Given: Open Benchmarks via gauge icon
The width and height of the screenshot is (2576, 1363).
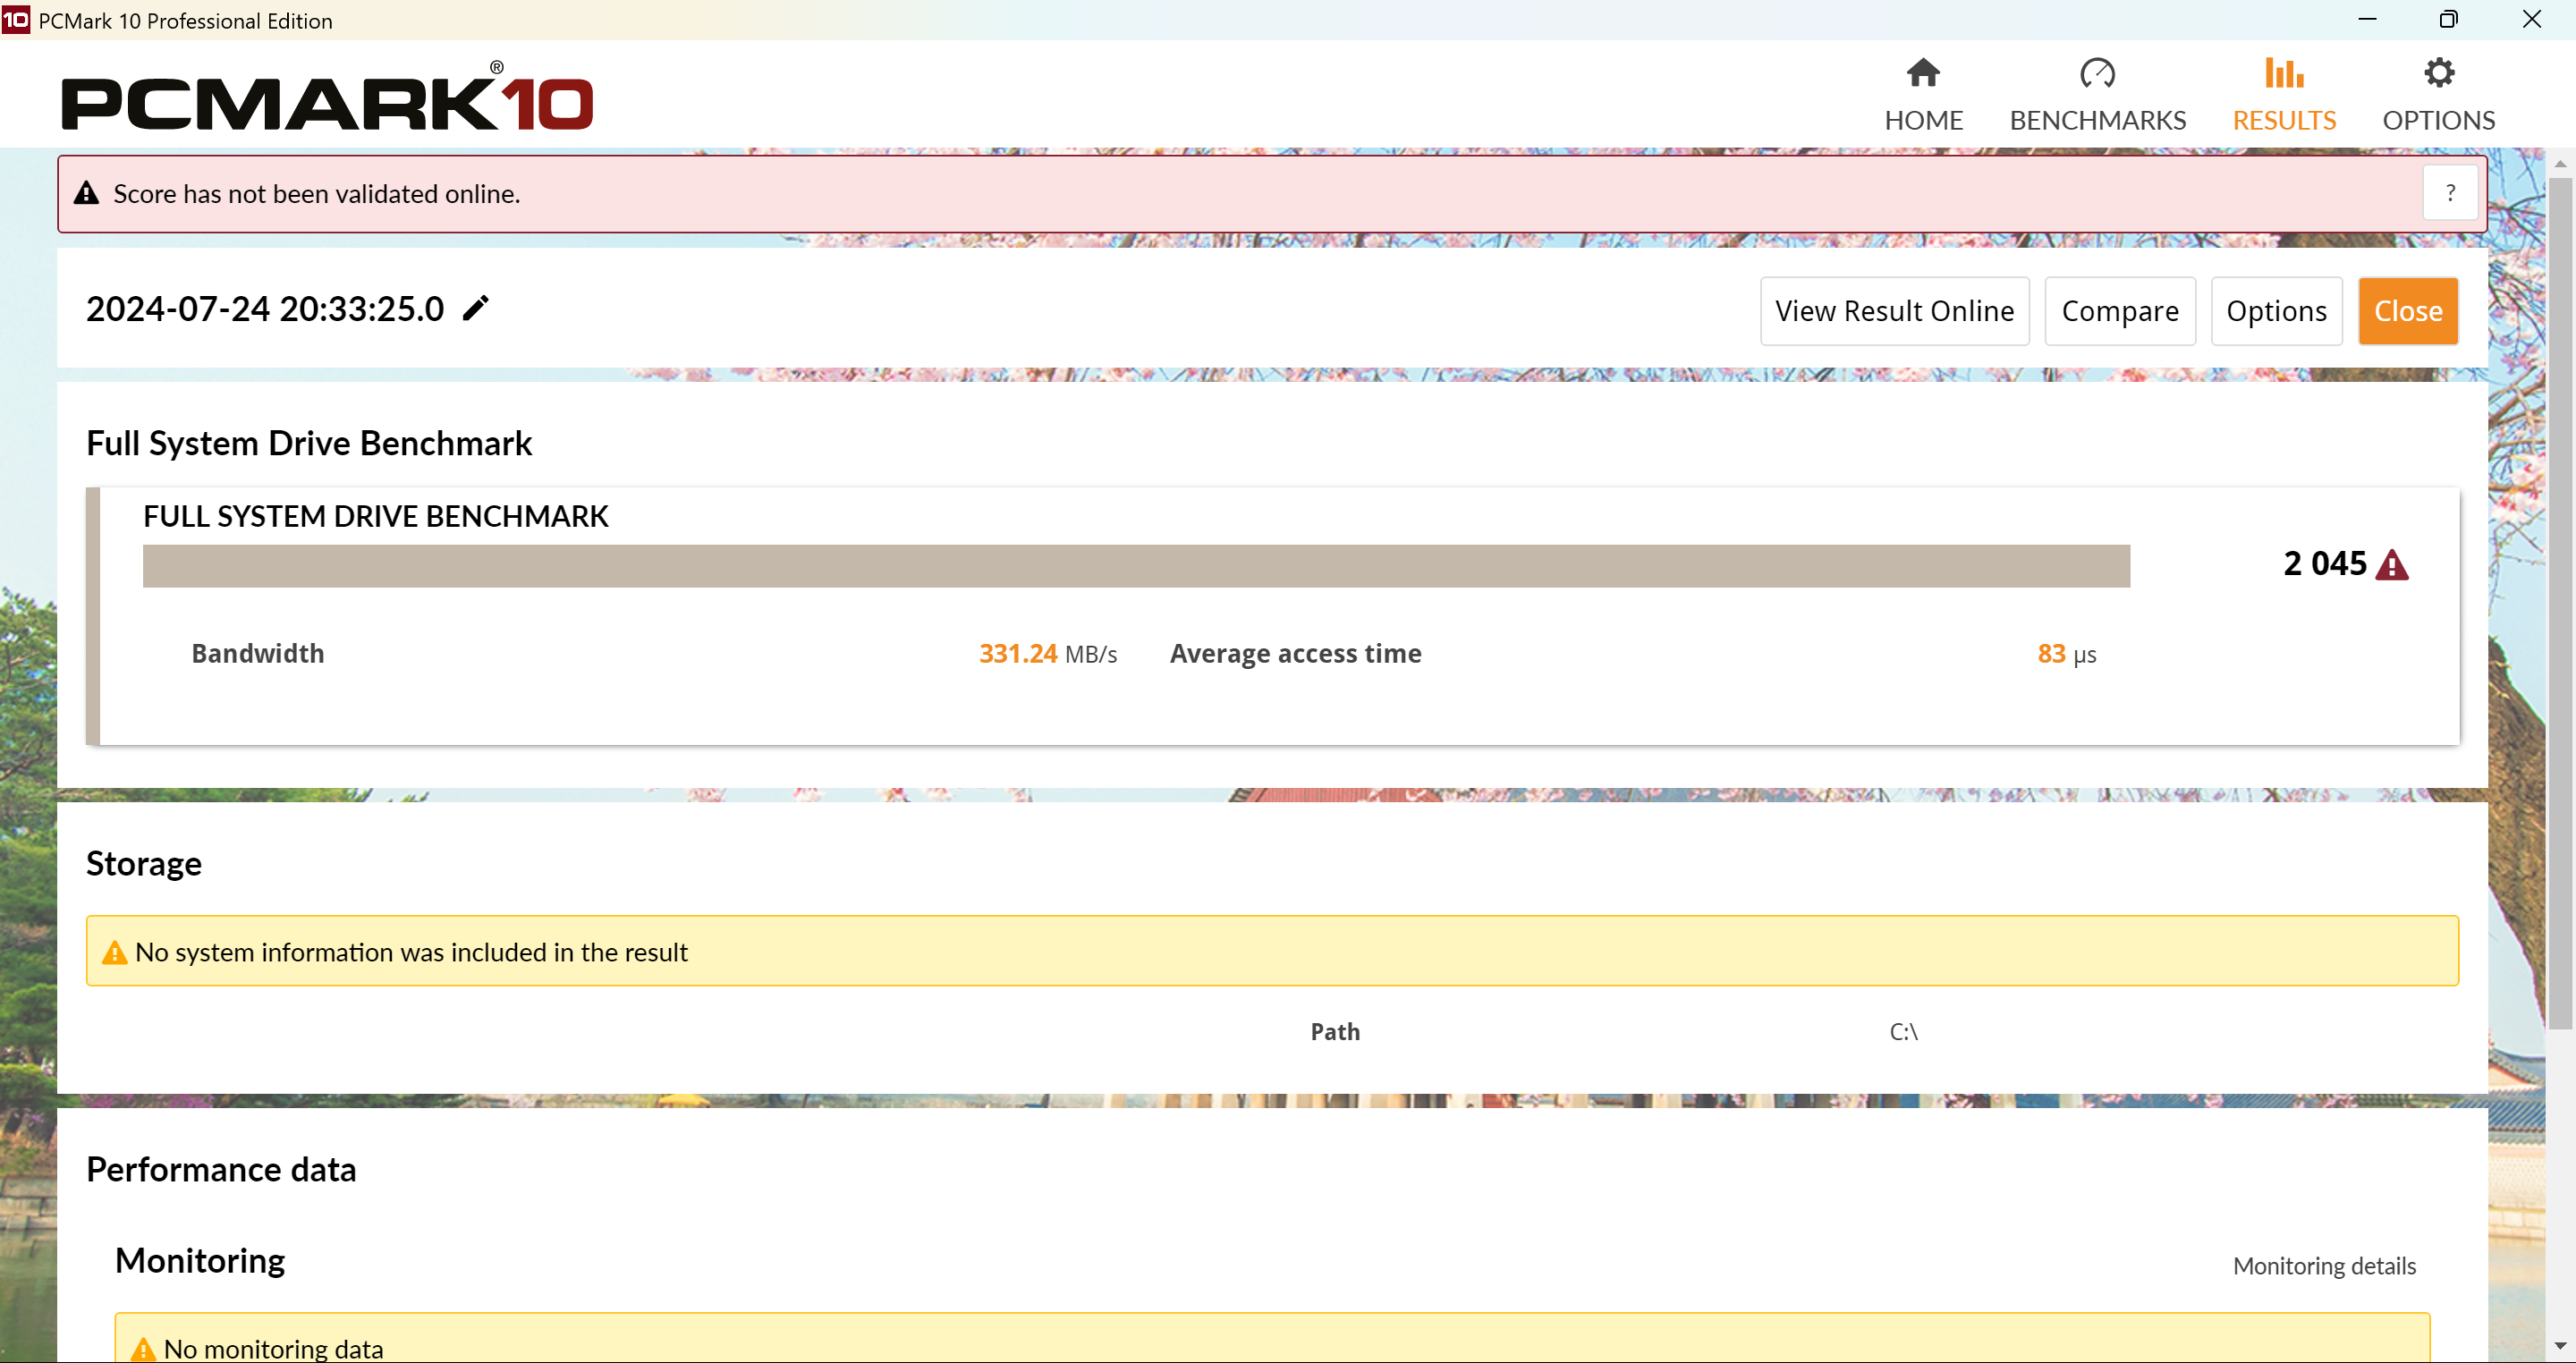Looking at the screenshot, I should [x=2097, y=73].
